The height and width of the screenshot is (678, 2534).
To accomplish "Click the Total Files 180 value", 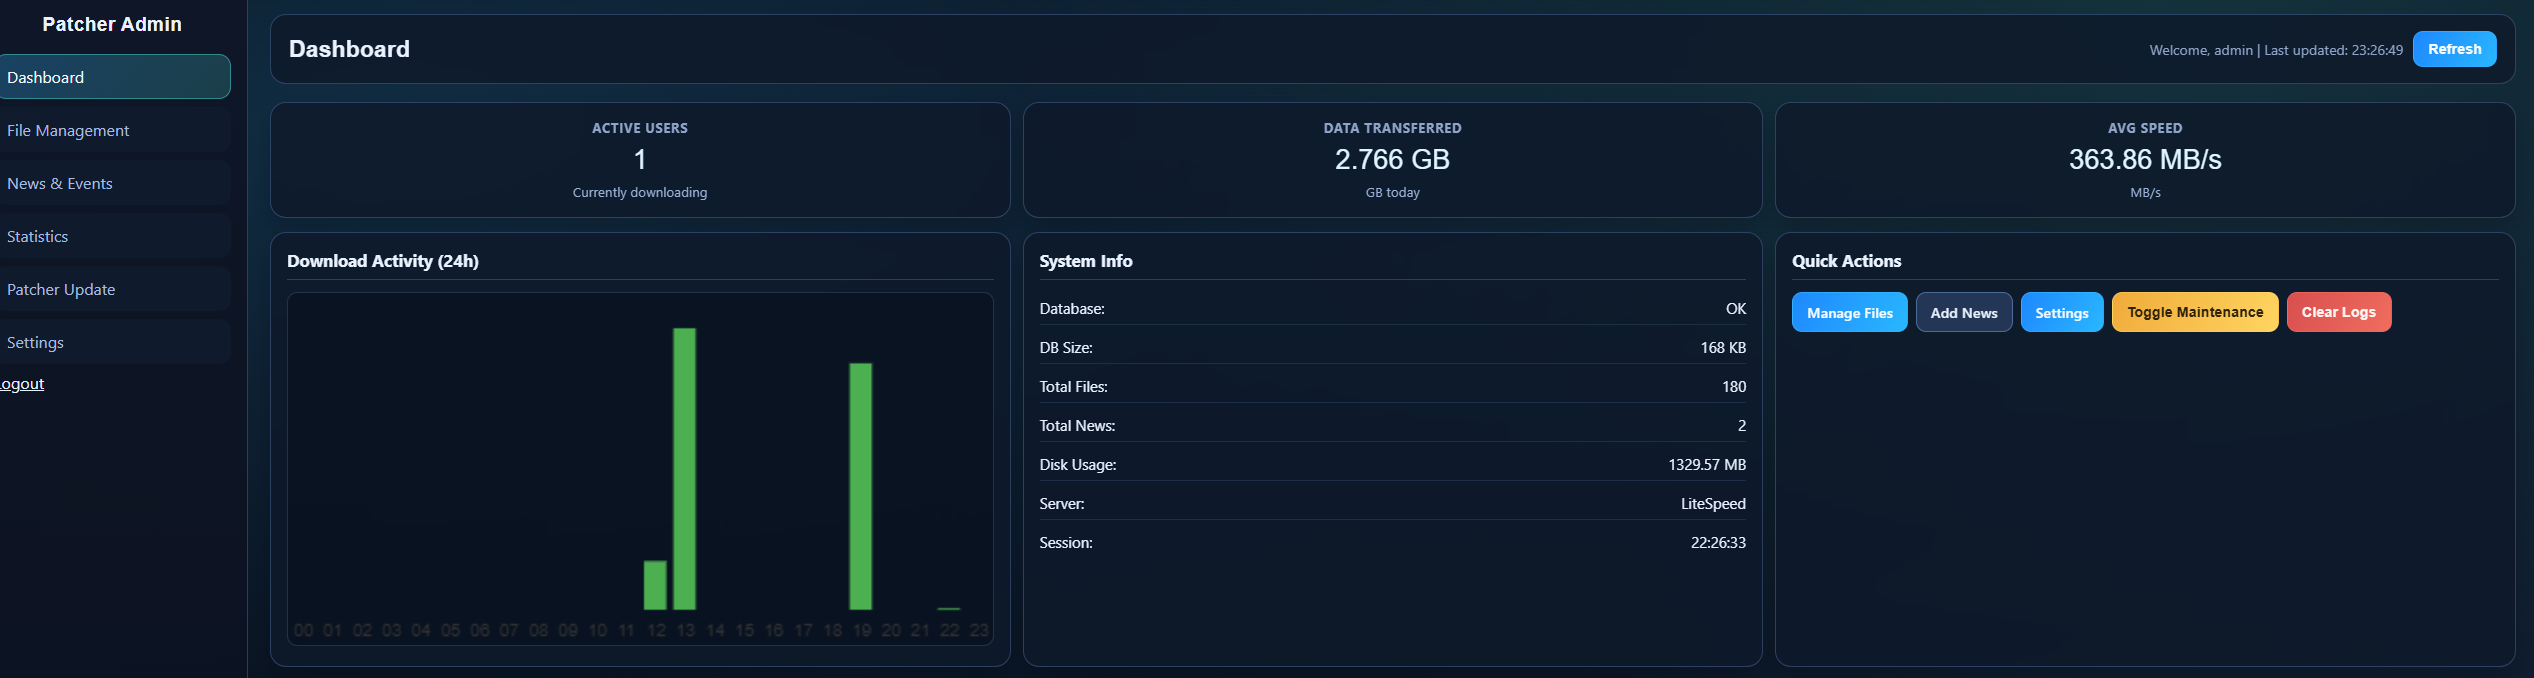I will click(1734, 387).
